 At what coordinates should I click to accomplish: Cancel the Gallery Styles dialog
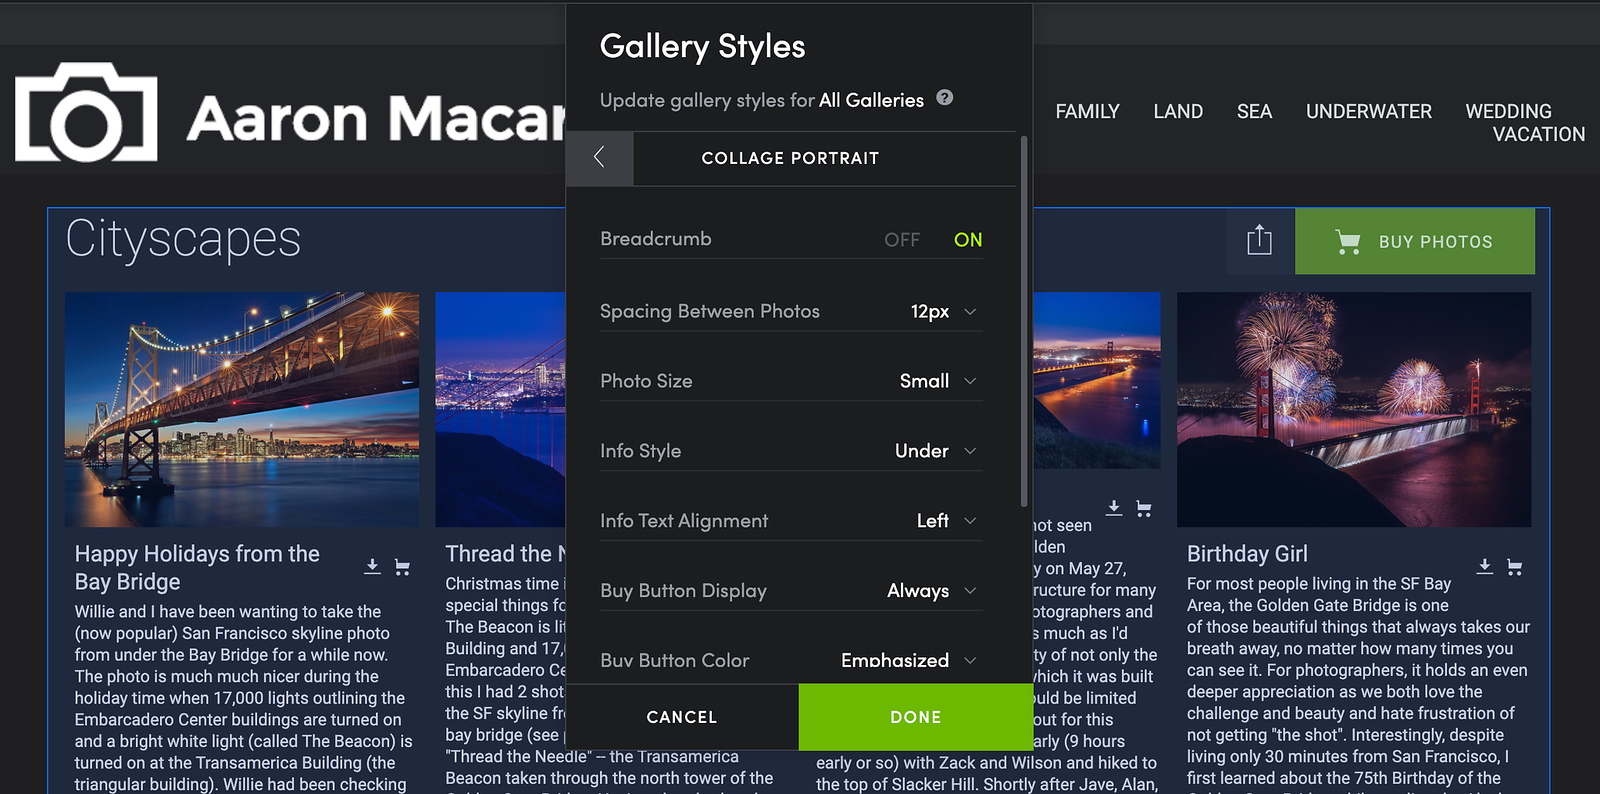(x=682, y=717)
